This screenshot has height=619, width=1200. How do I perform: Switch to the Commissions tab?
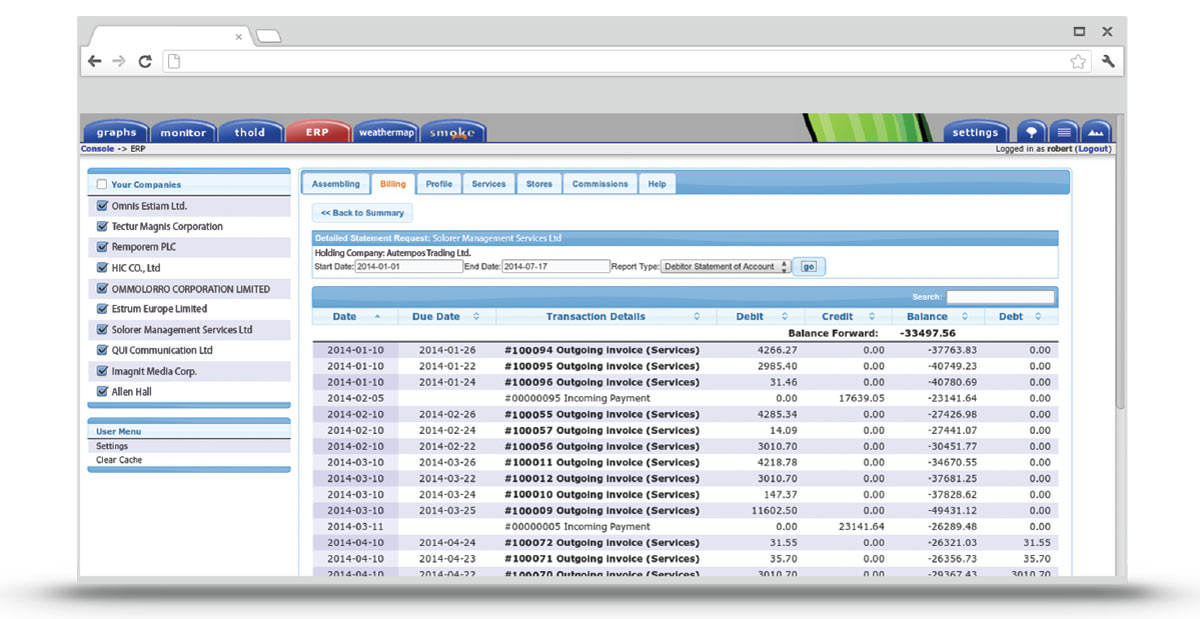[600, 184]
